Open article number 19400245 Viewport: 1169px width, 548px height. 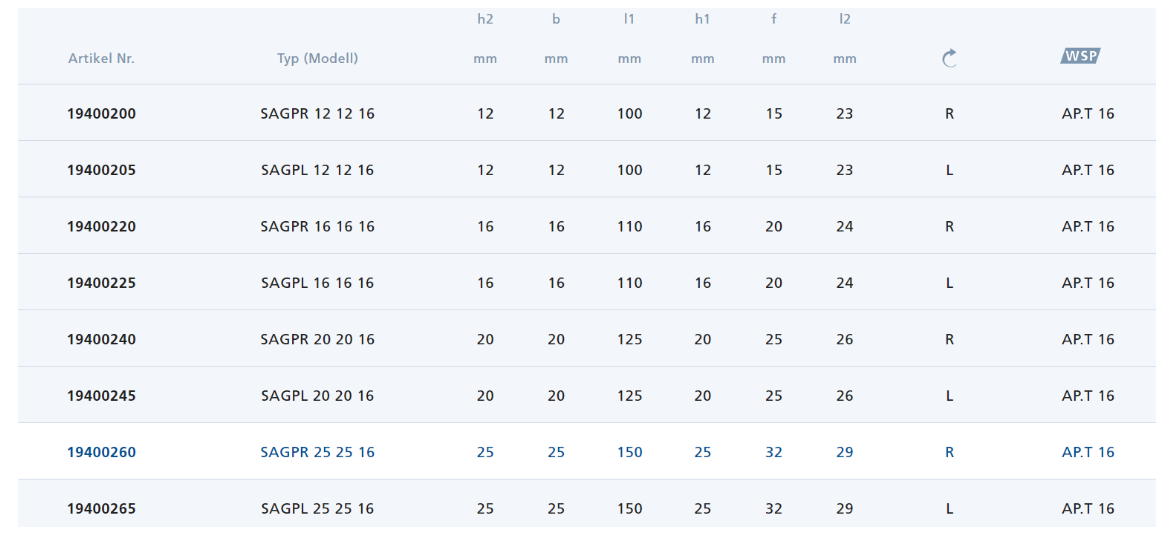(101, 396)
